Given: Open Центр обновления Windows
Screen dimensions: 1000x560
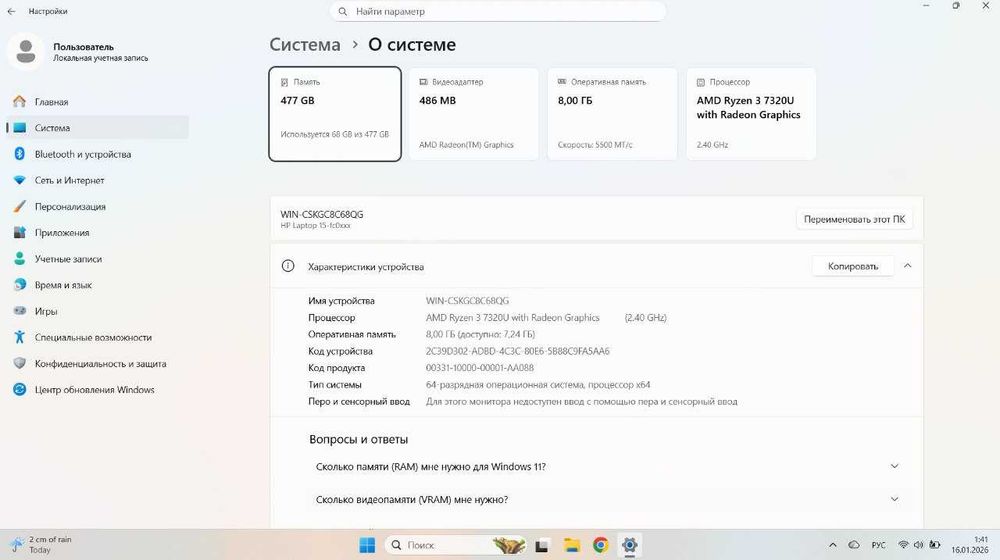Looking at the screenshot, I should [x=98, y=390].
